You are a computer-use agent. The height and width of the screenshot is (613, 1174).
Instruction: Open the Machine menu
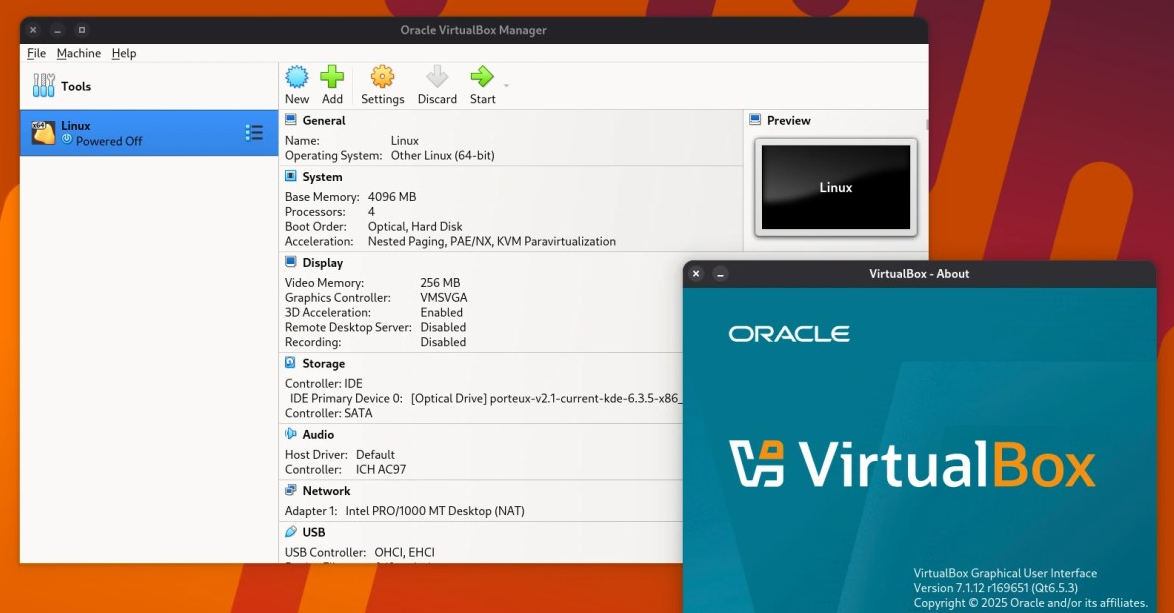[79, 53]
